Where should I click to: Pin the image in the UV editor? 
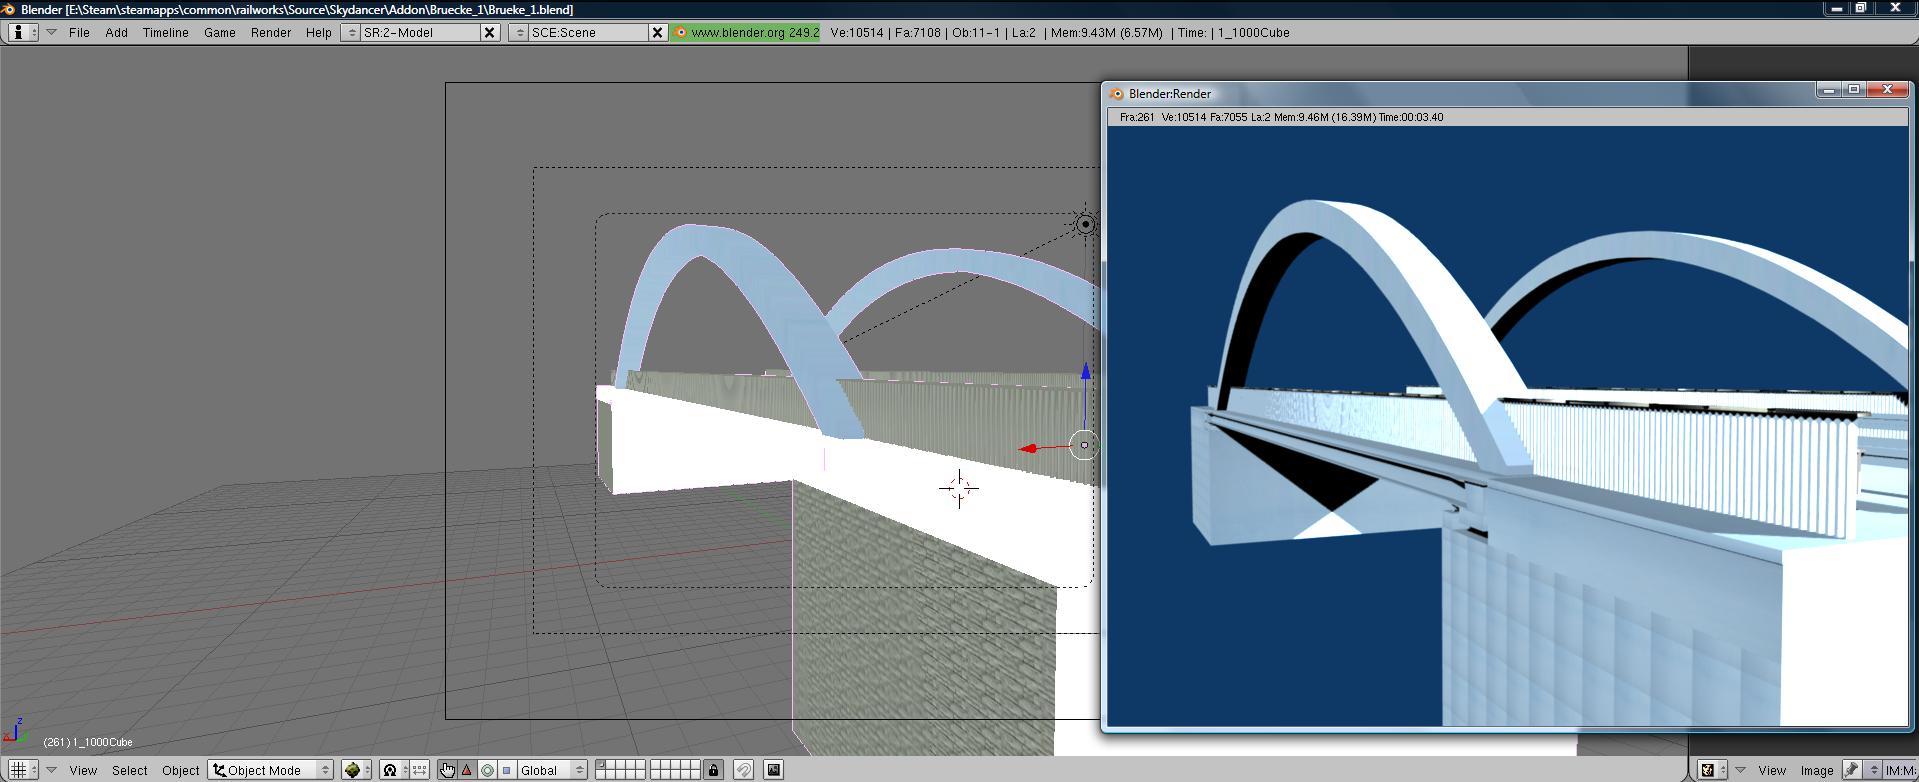tap(1852, 770)
